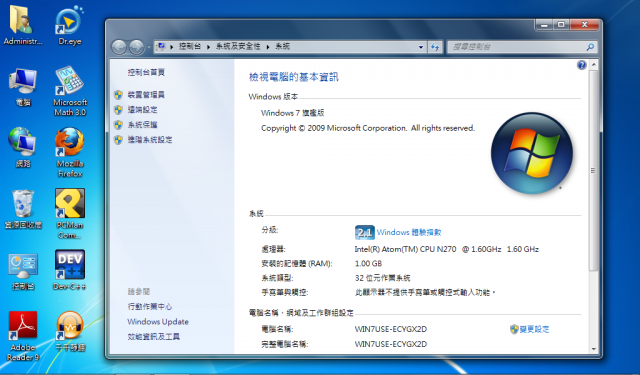Click the Forward navigation arrow button

point(136,47)
